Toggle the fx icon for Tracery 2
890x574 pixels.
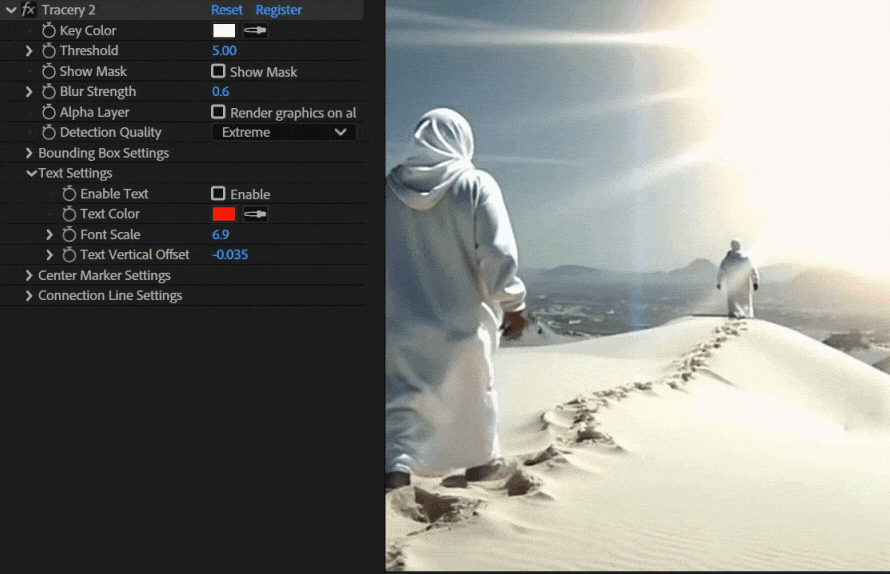tap(29, 10)
